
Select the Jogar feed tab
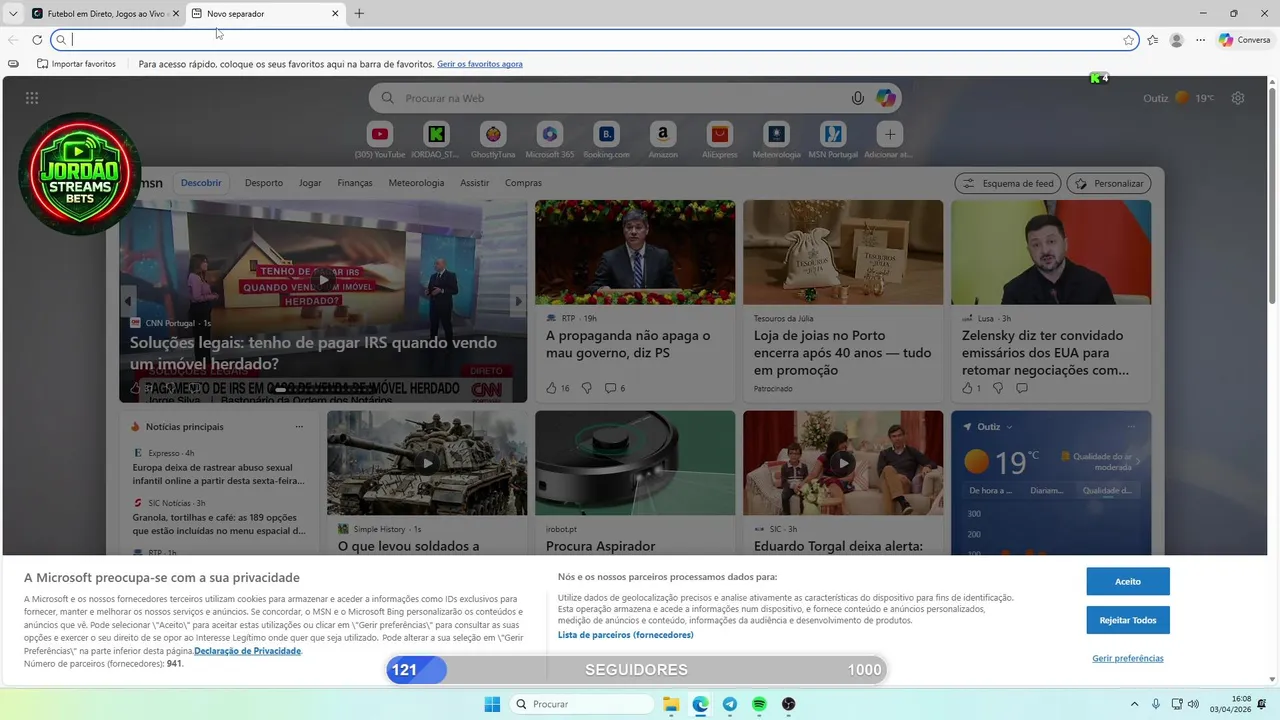coord(310,183)
